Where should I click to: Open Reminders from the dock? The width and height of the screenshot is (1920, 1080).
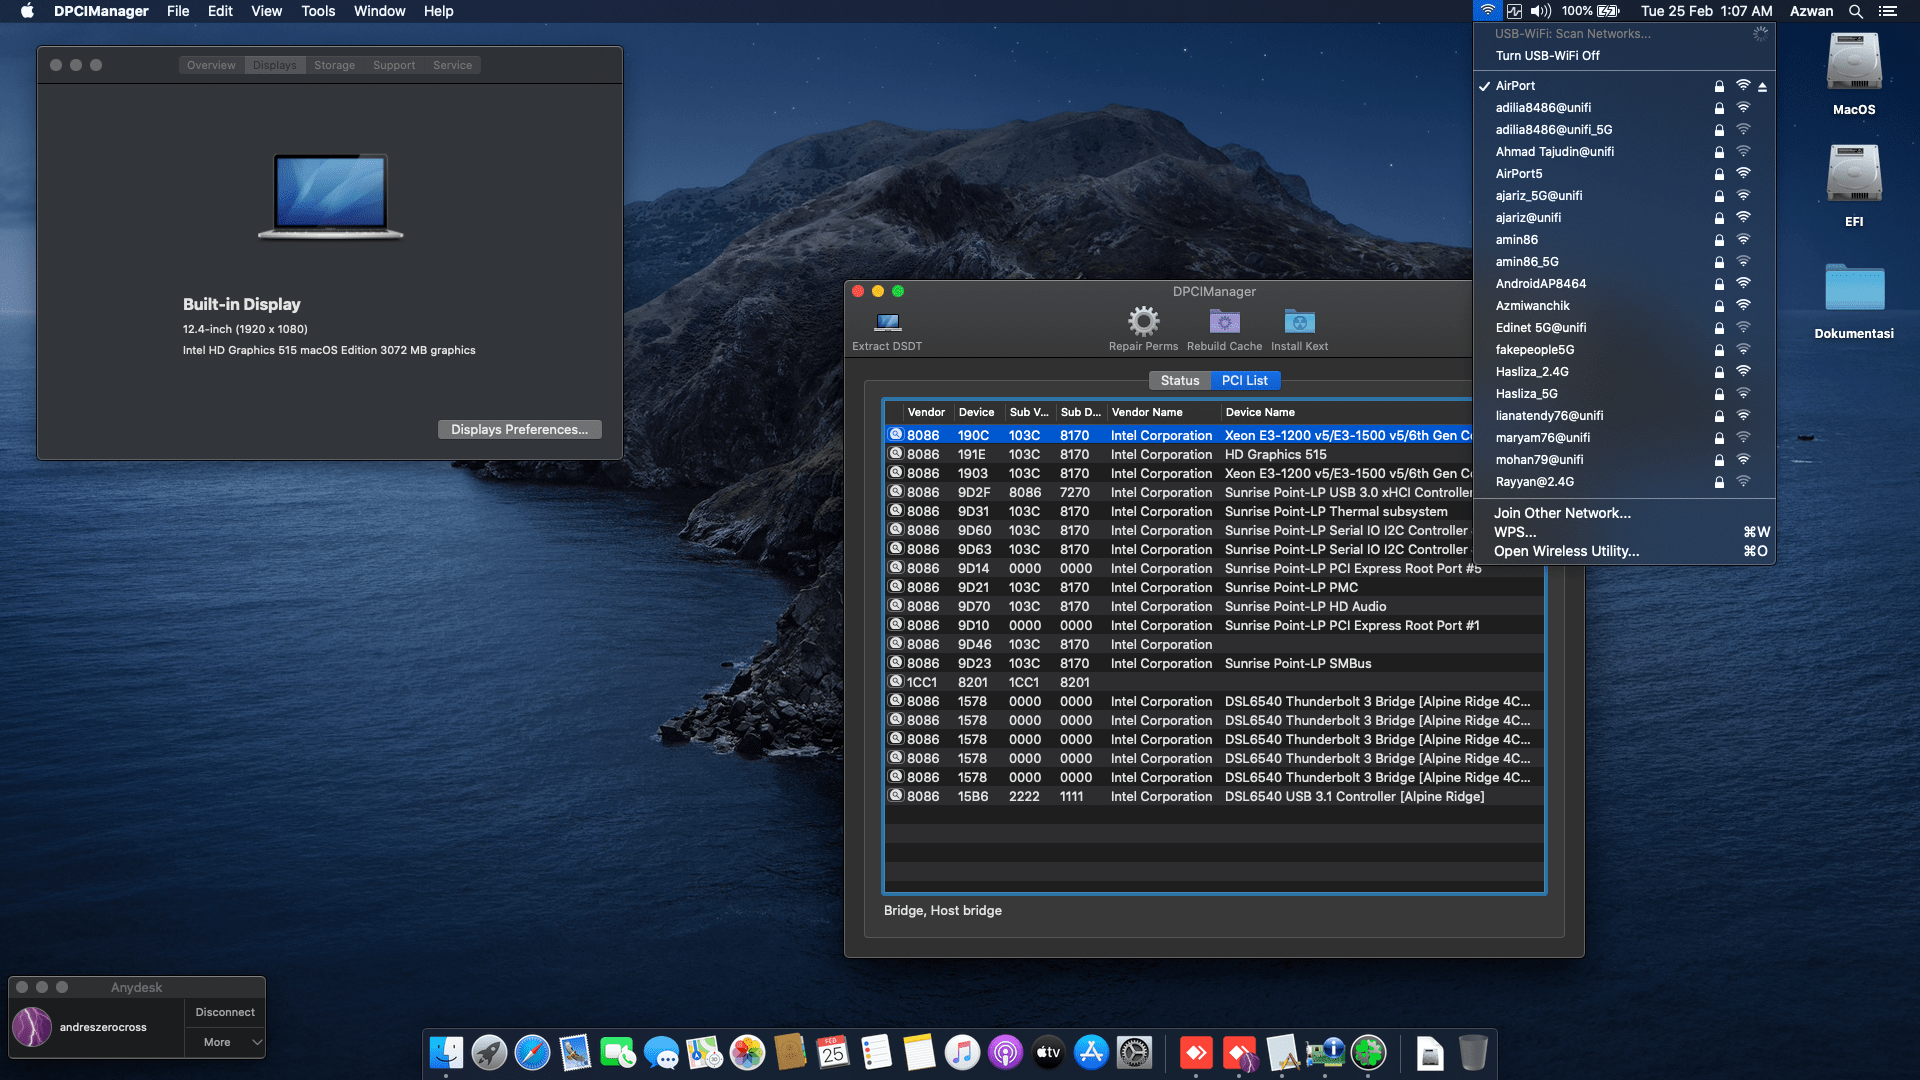pyautogui.click(x=876, y=1053)
